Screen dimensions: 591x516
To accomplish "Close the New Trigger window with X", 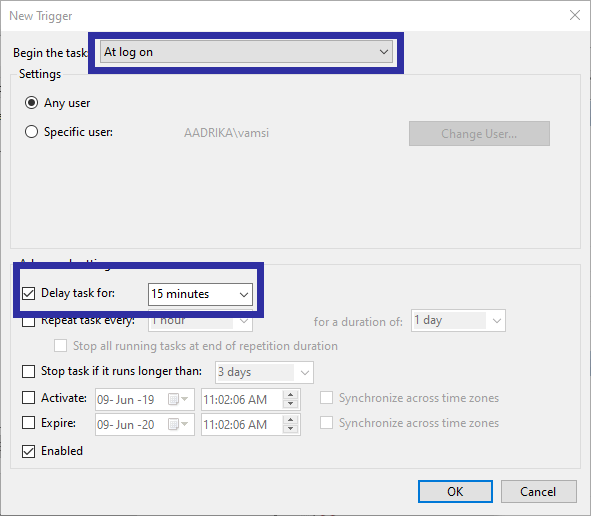I will click(575, 15).
